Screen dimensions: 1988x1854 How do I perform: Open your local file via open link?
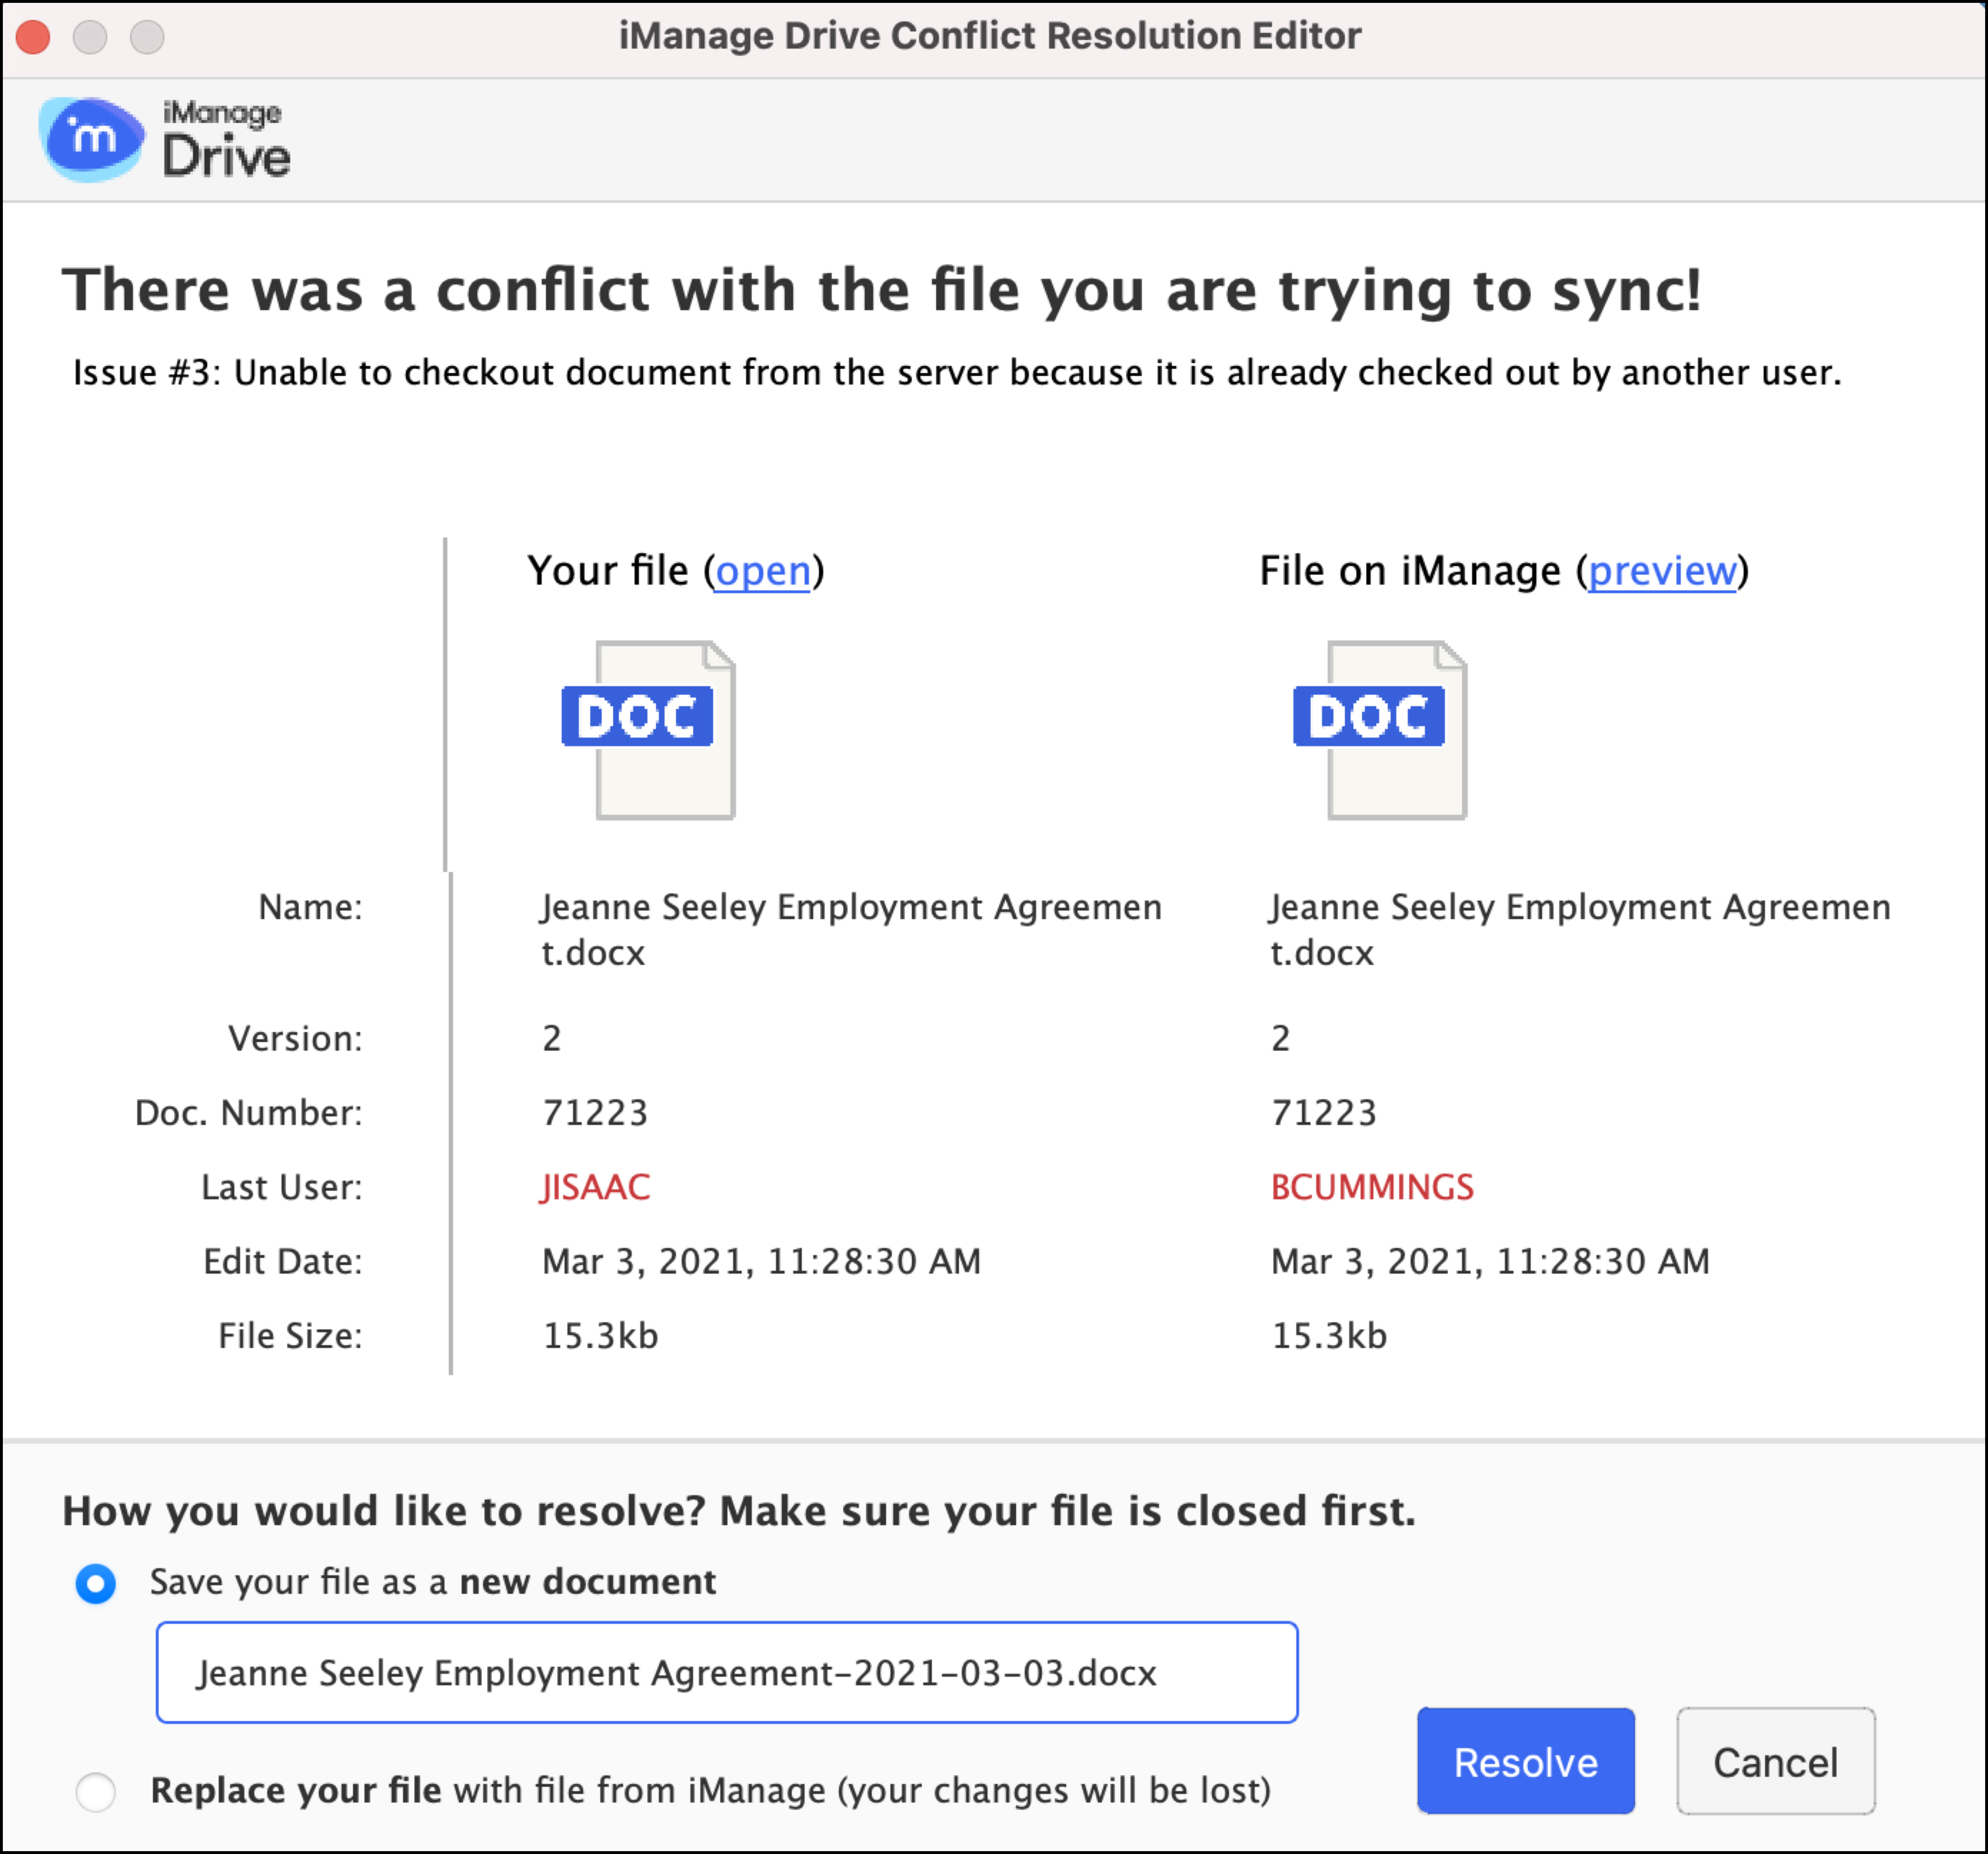coord(762,571)
